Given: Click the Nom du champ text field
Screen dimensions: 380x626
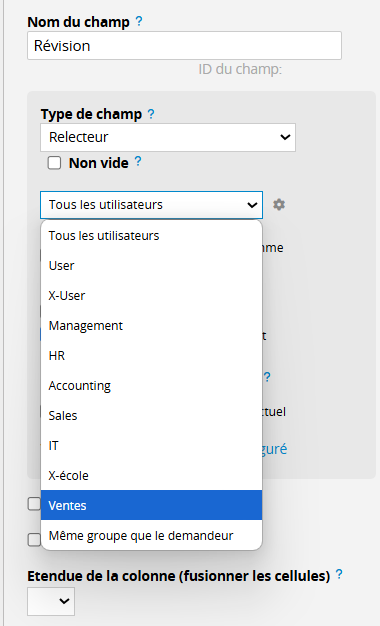Looking at the screenshot, I should [184, 46].
